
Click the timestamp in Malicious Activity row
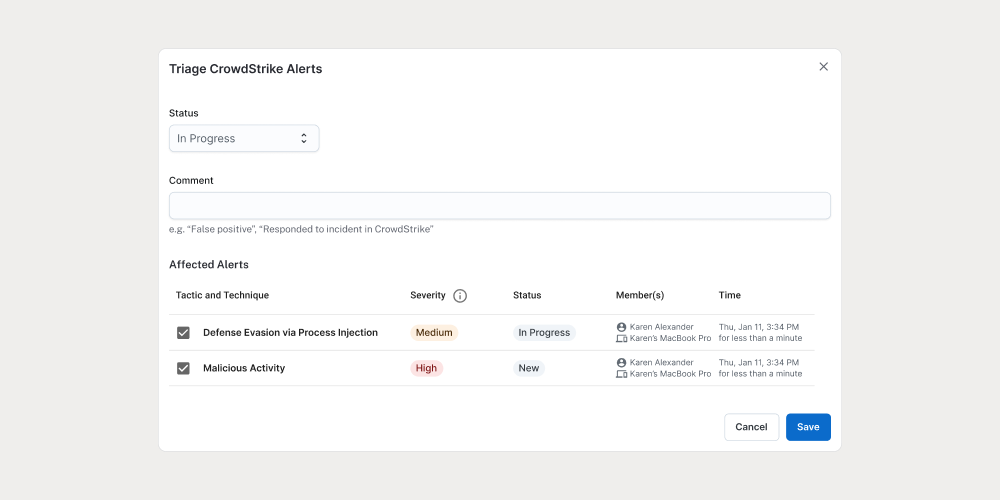click(x=760, y=369)
